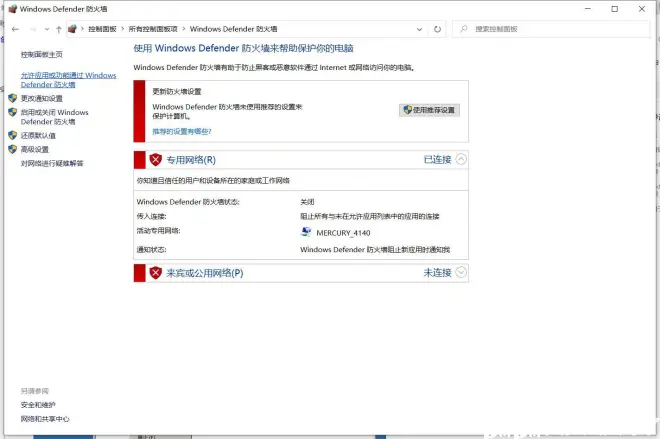Click shield icon beside 启用或关闭 Windows Defender
This screenshot has height=439, width=660.
[x=13, y=112]
